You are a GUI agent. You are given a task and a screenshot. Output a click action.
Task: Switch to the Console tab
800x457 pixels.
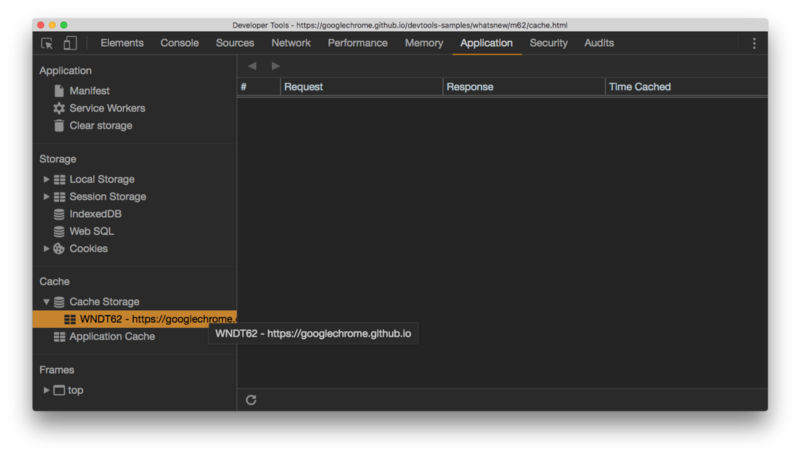[x=180, y=43]
